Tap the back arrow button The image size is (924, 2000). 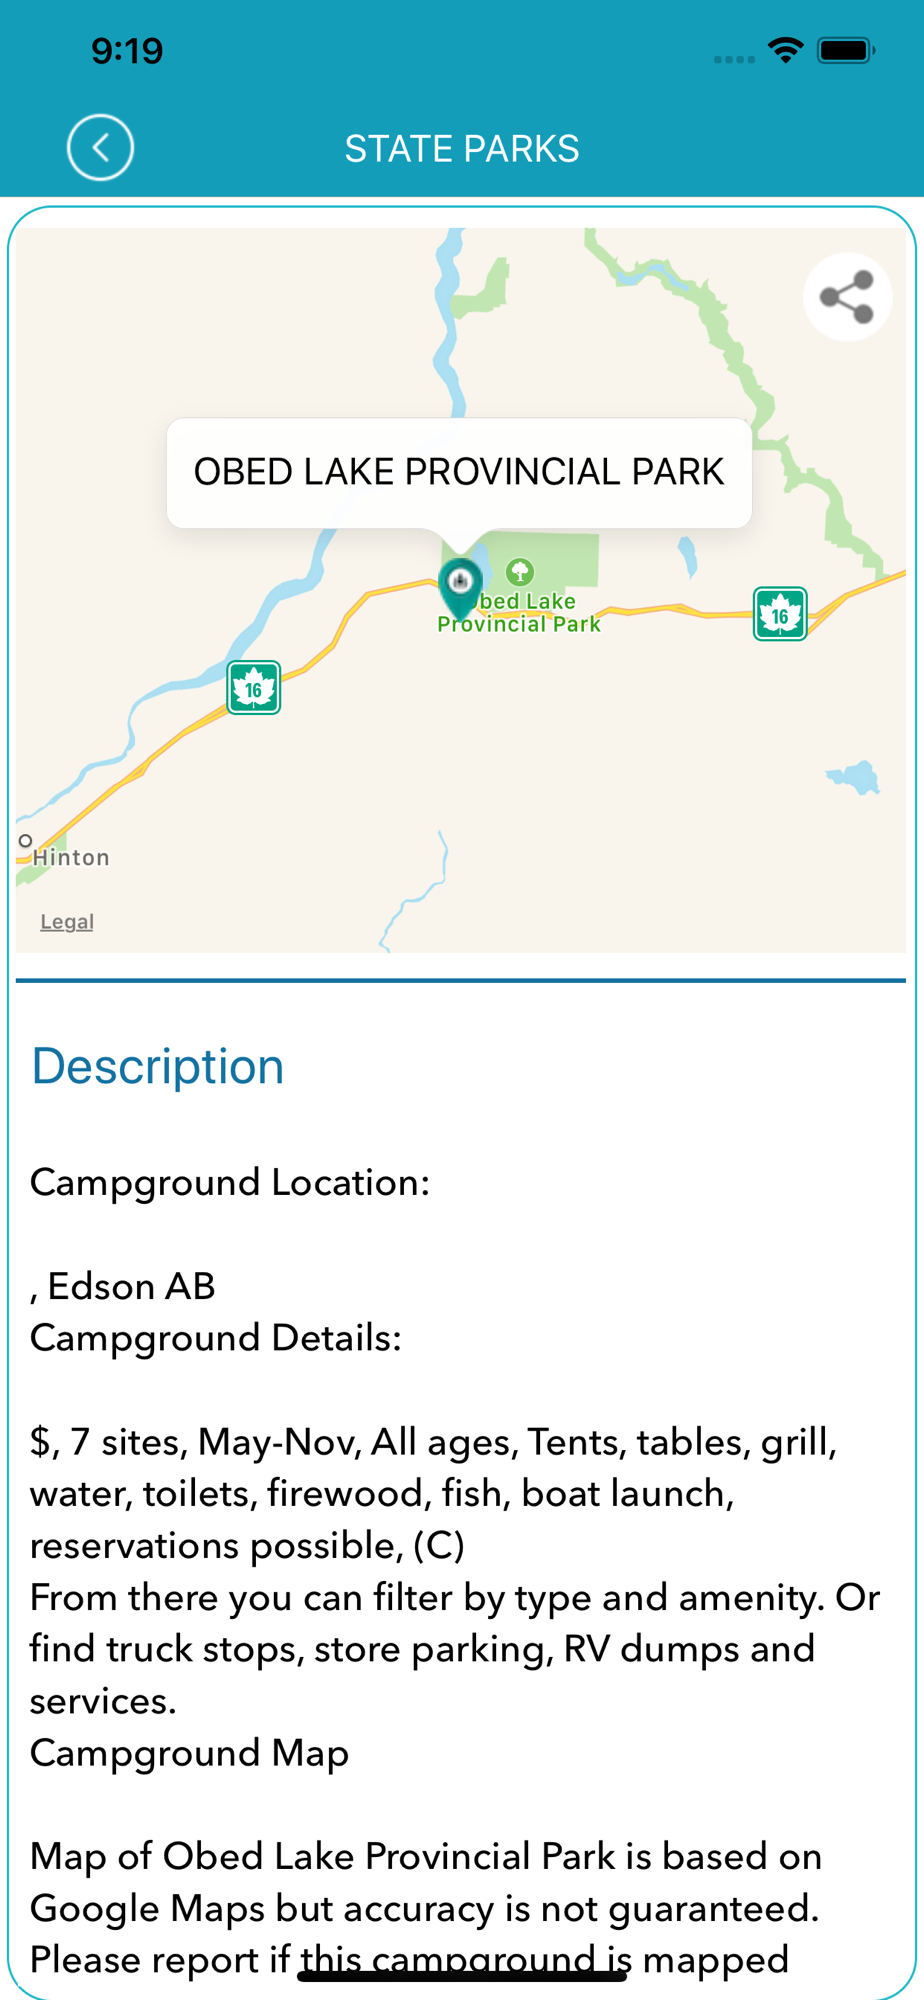pos(100,148)
